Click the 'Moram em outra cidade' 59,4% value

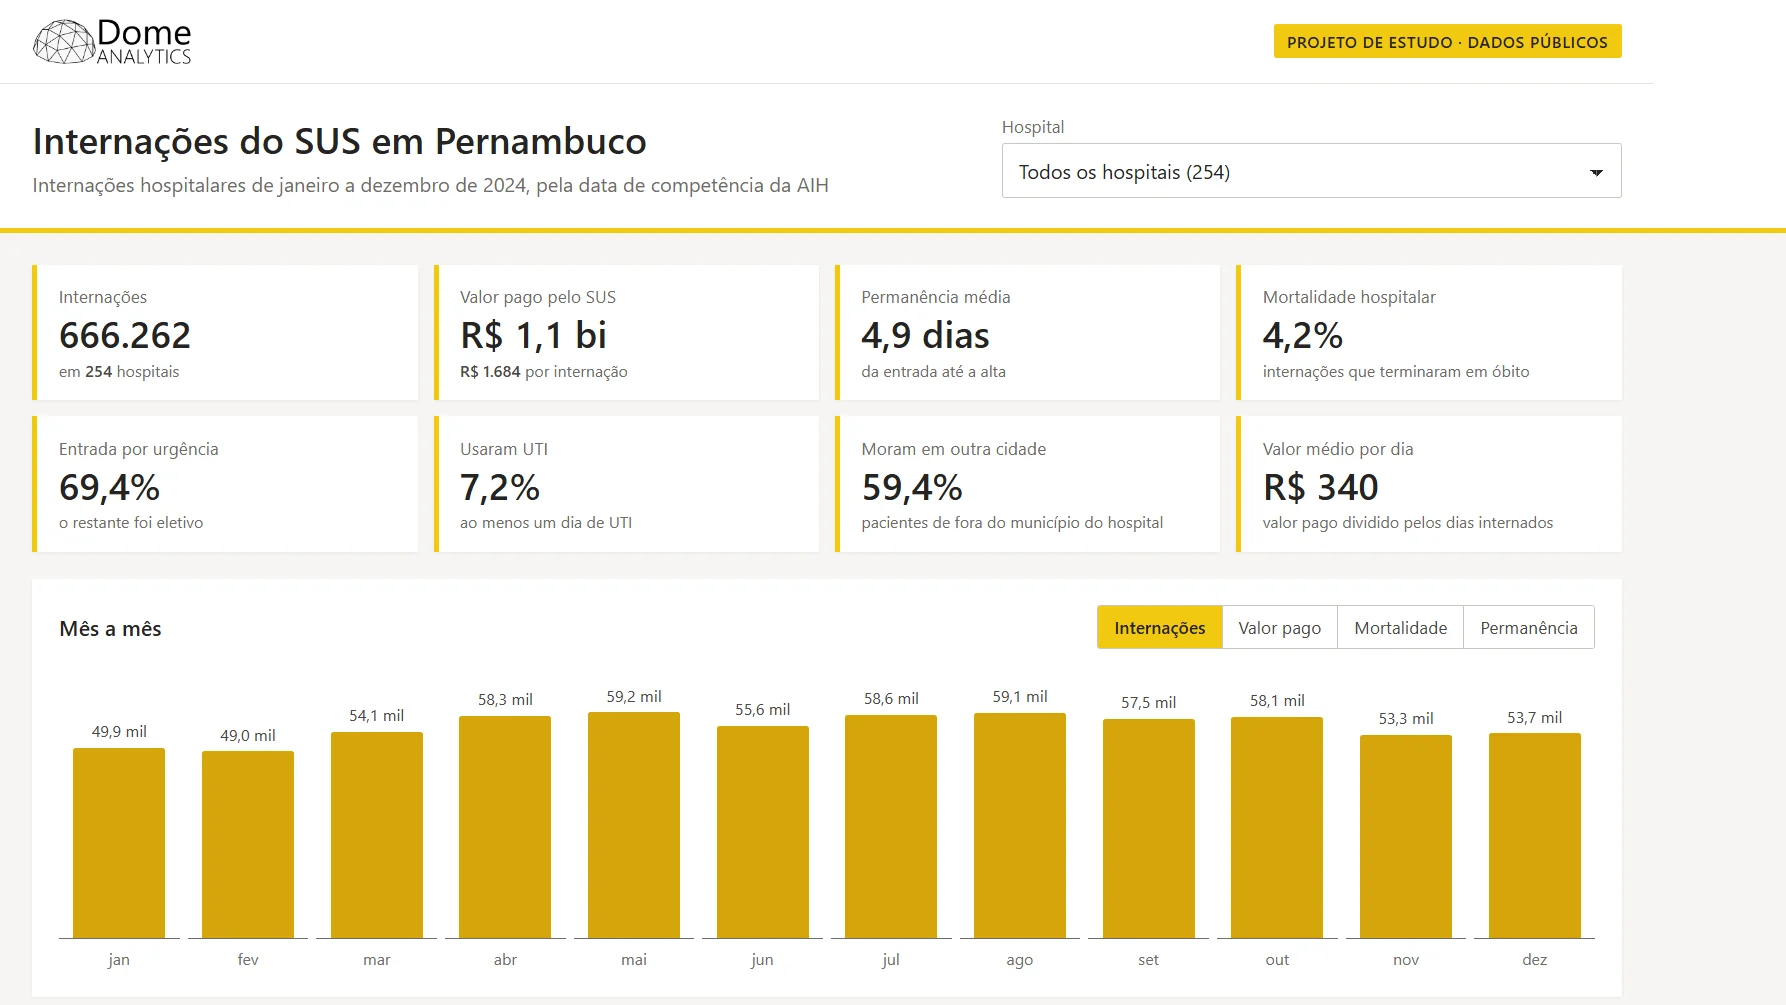point(912,487)
